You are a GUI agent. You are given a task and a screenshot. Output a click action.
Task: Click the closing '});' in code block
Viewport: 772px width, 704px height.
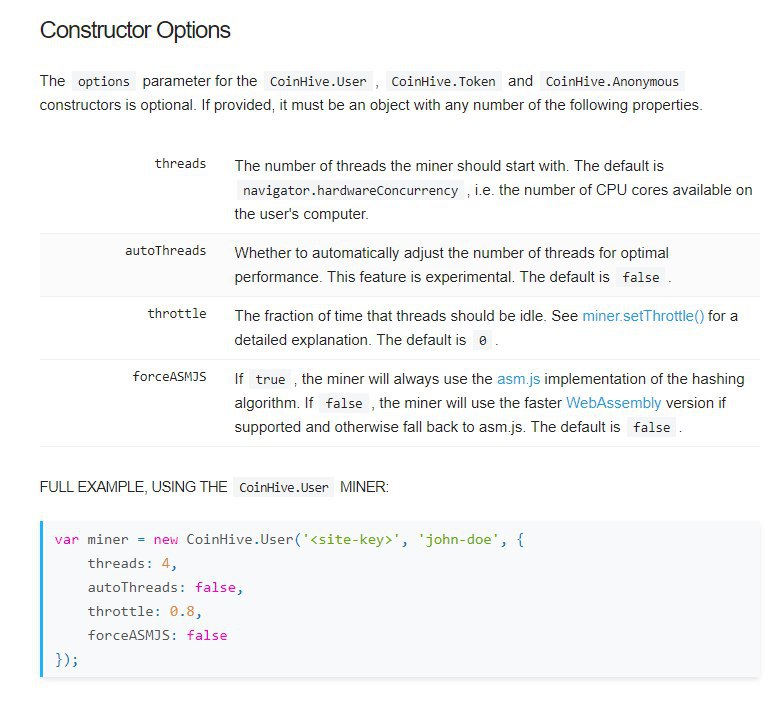pos(66,659)
